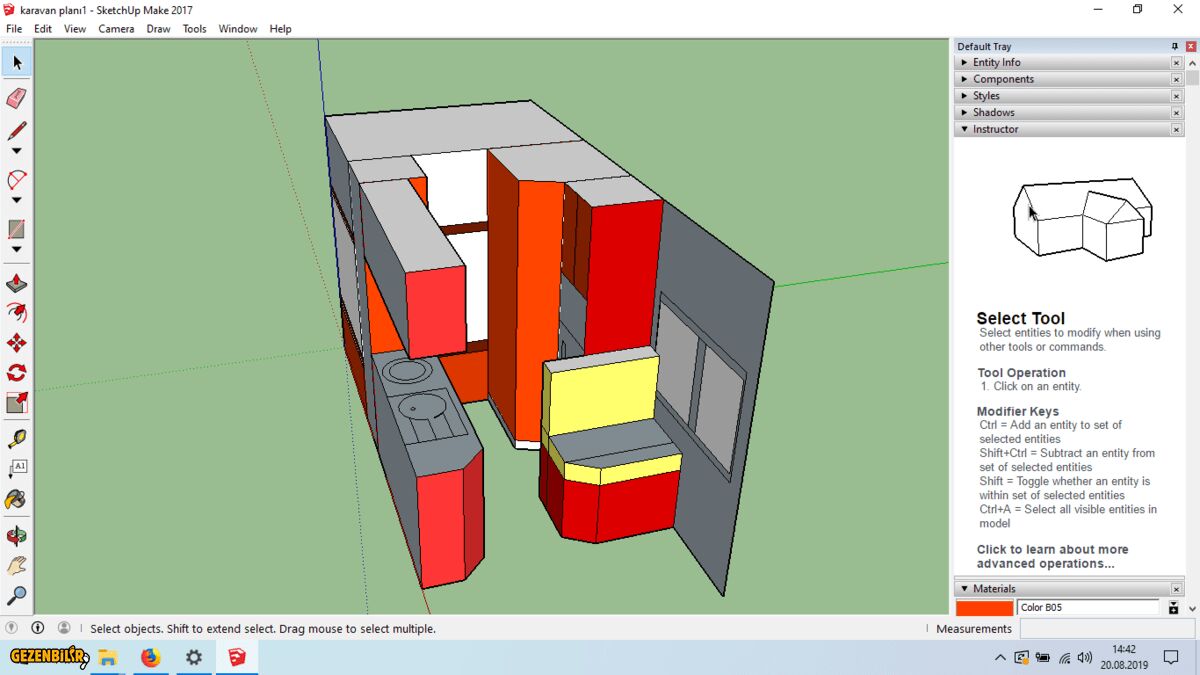Select the Select arrow tool

tap(16, 62)
